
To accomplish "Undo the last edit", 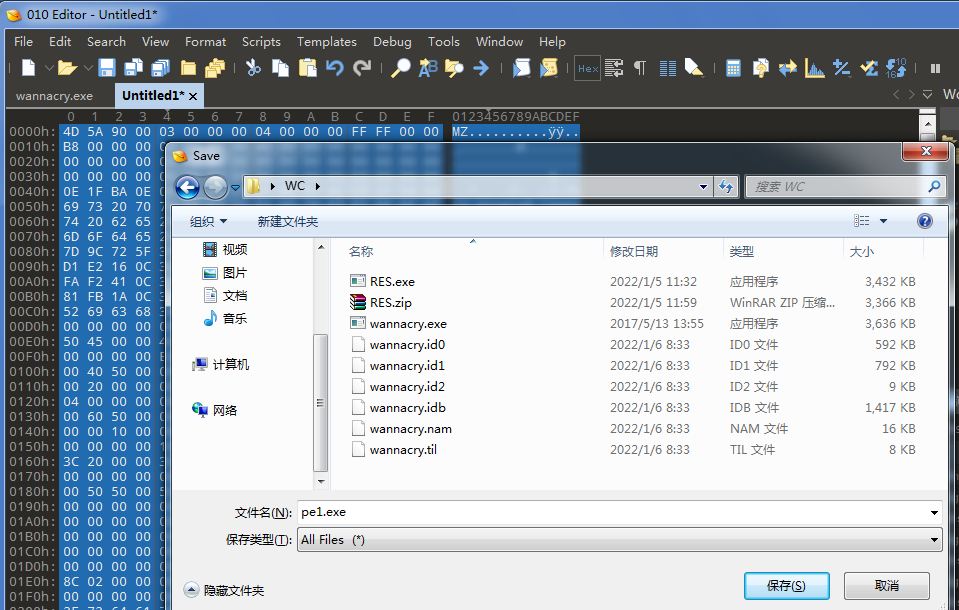I will point(335,68).
